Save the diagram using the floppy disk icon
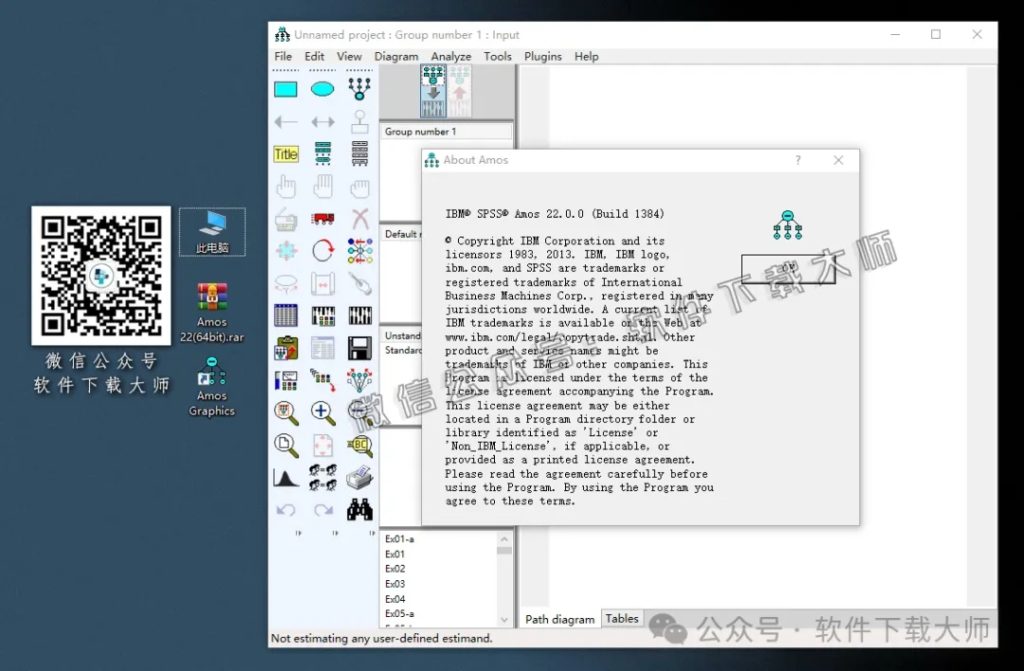This screenshot has width=1024, height=671. pos(359,347)
